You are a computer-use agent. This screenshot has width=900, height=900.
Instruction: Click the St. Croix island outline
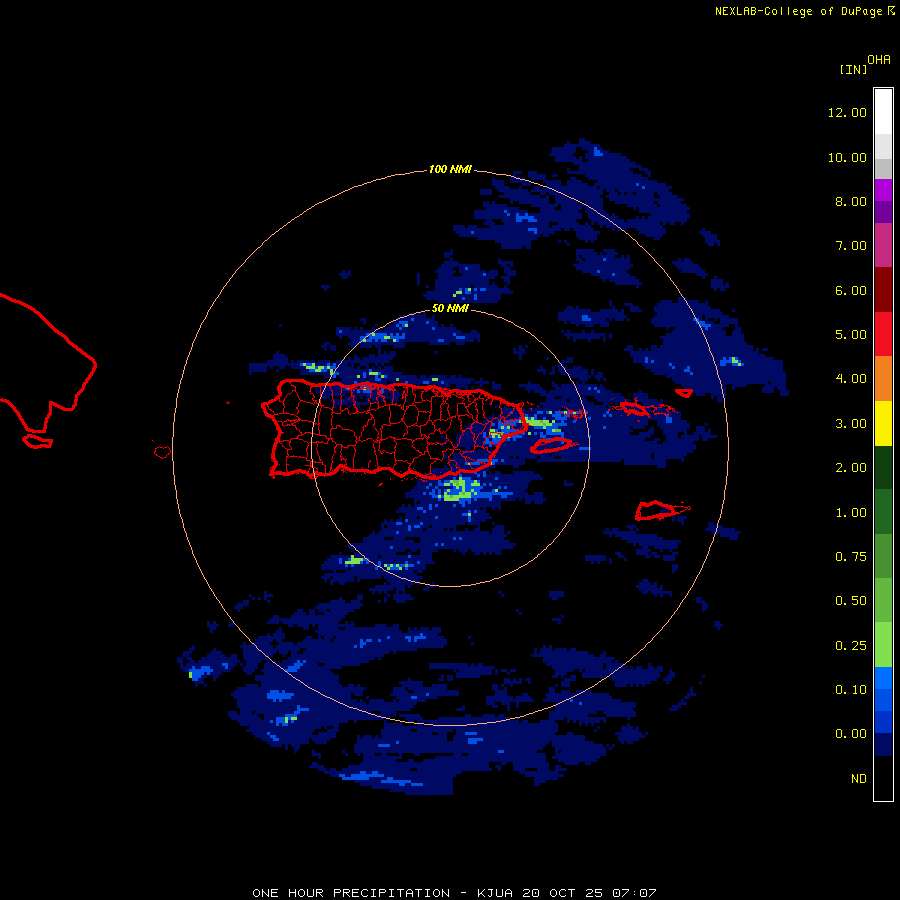pos(662,510)
